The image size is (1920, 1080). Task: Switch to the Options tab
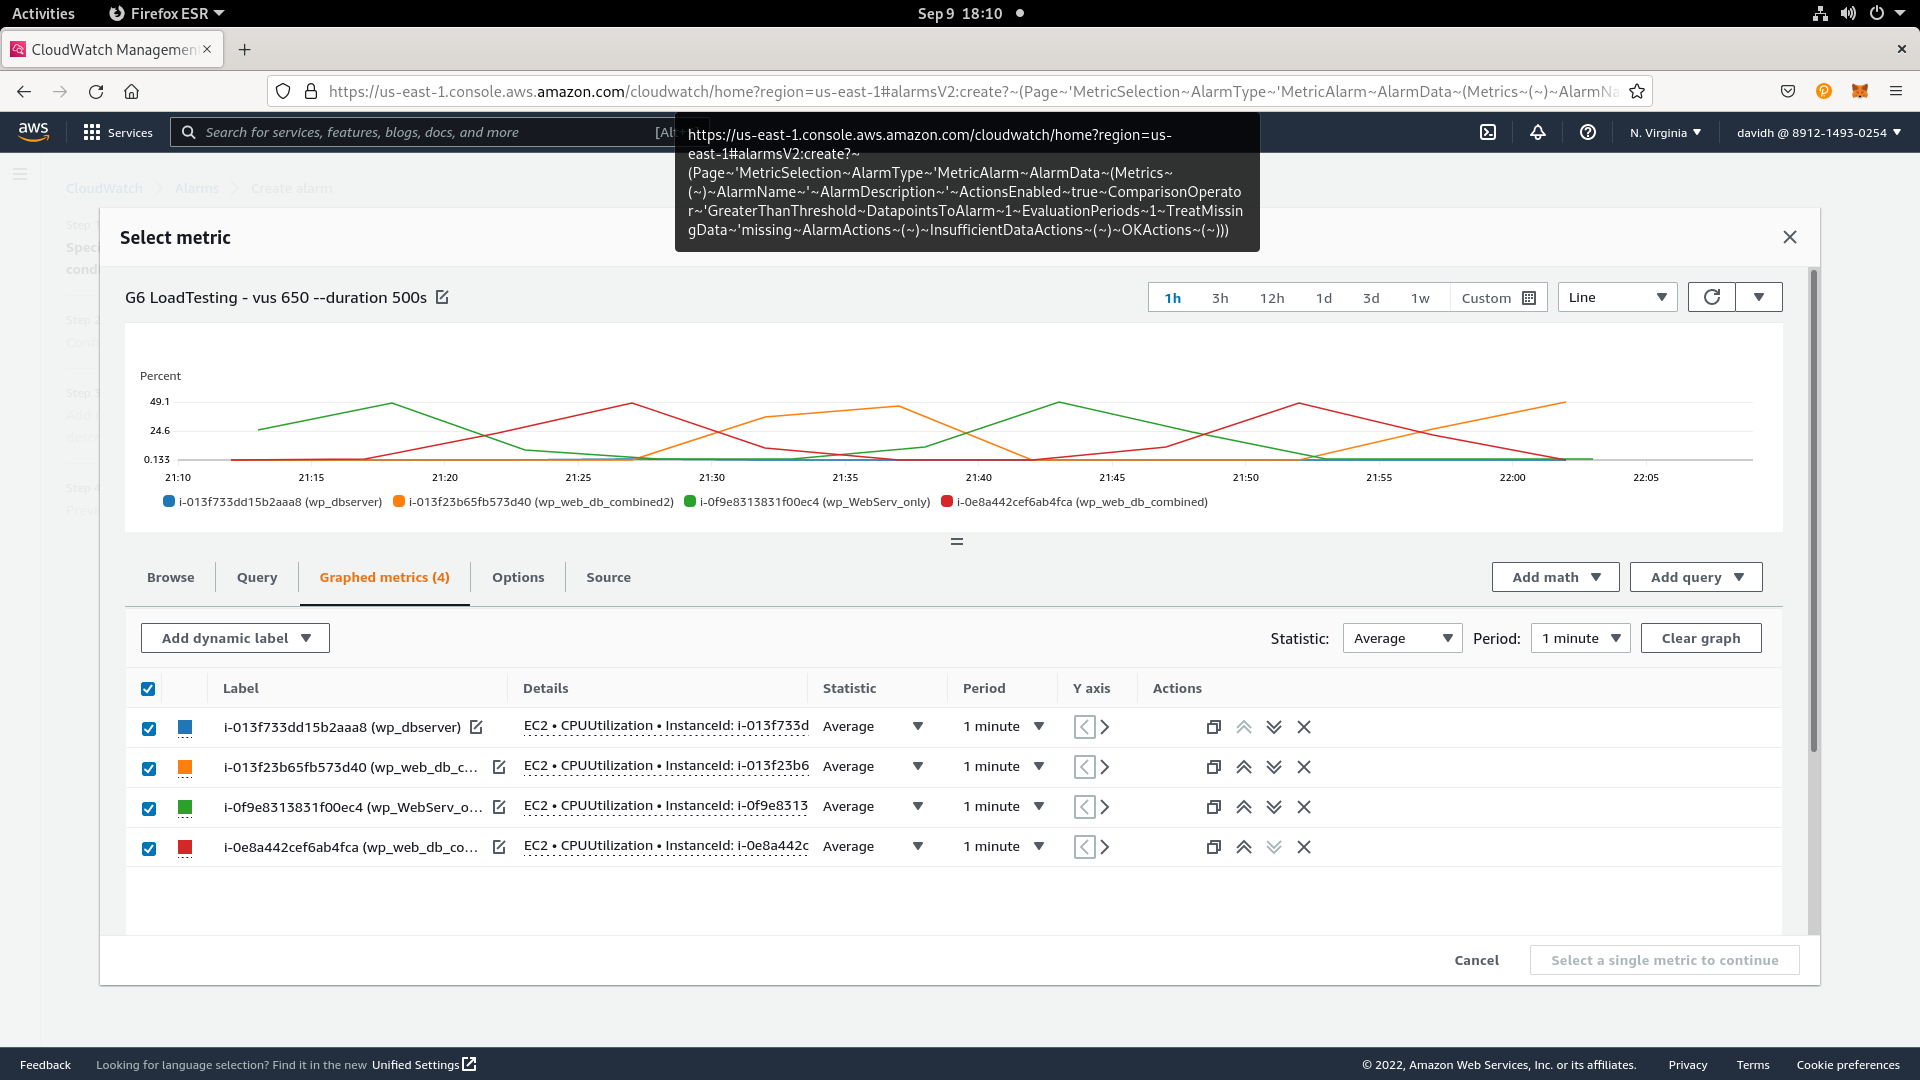517,577
